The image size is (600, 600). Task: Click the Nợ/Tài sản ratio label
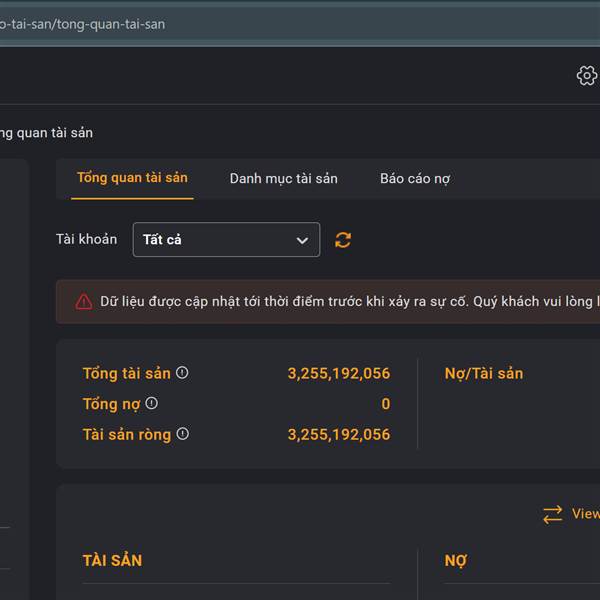(x=484, y=373)
